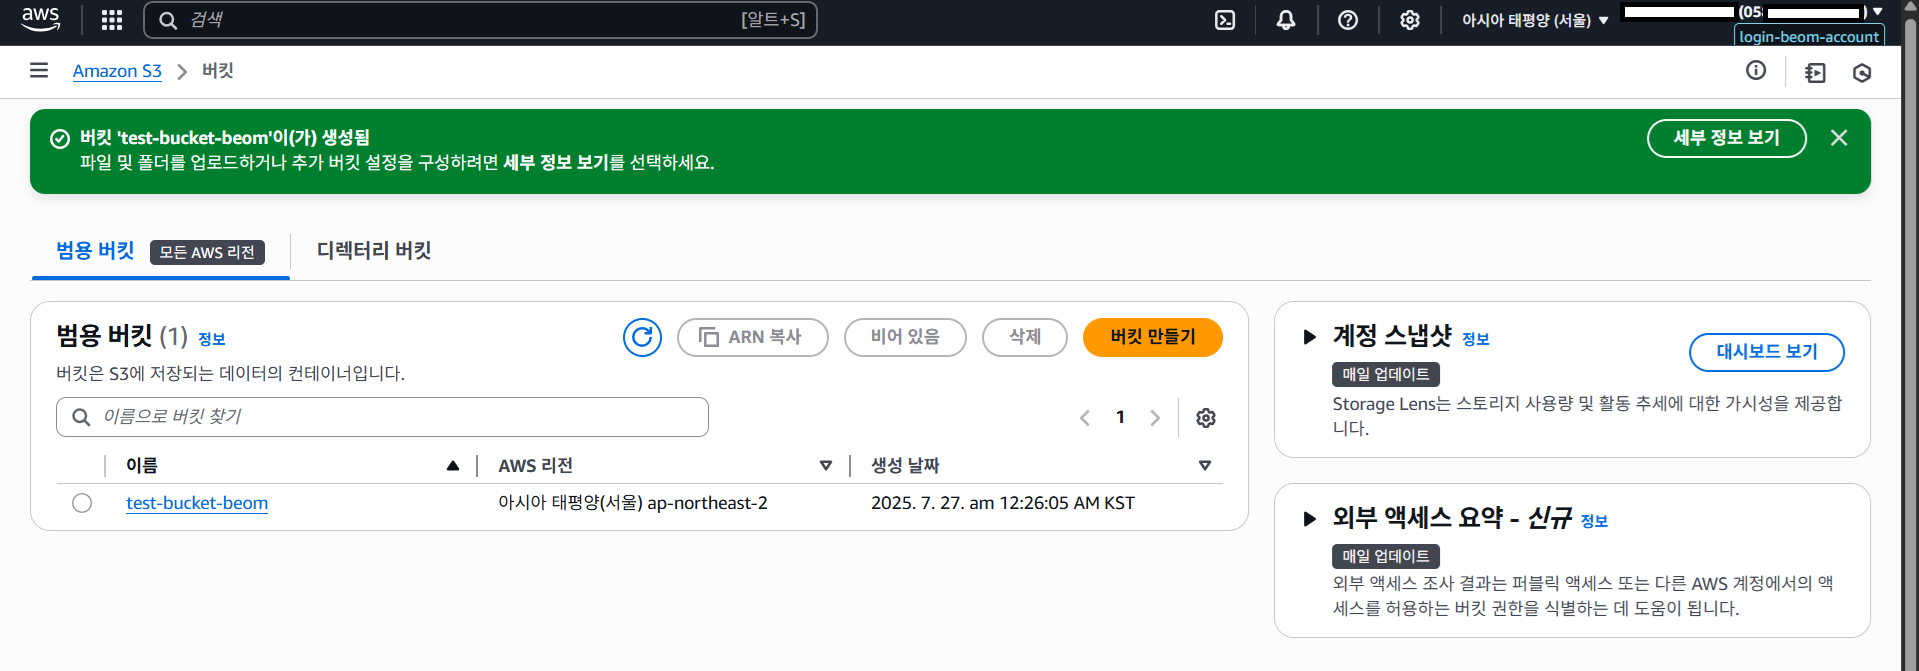This screenshot has height=671, width=1919.
Task: Open the test-bucket-beom bucket link
Action: pyautogui.click(x=197, y=503)
